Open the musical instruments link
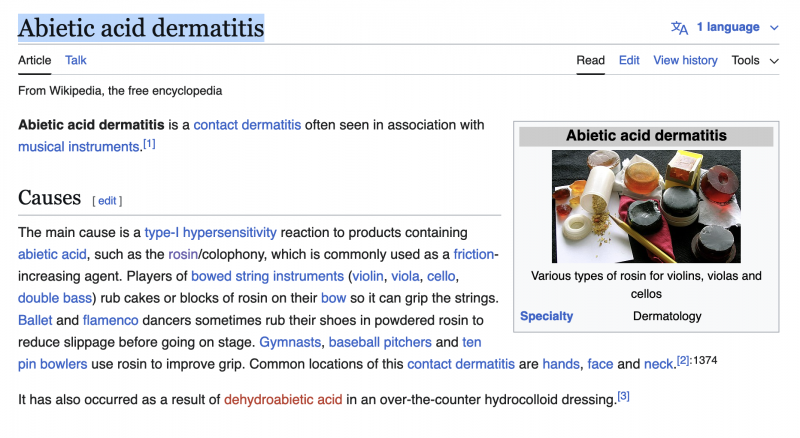 (x=78, y=147)
